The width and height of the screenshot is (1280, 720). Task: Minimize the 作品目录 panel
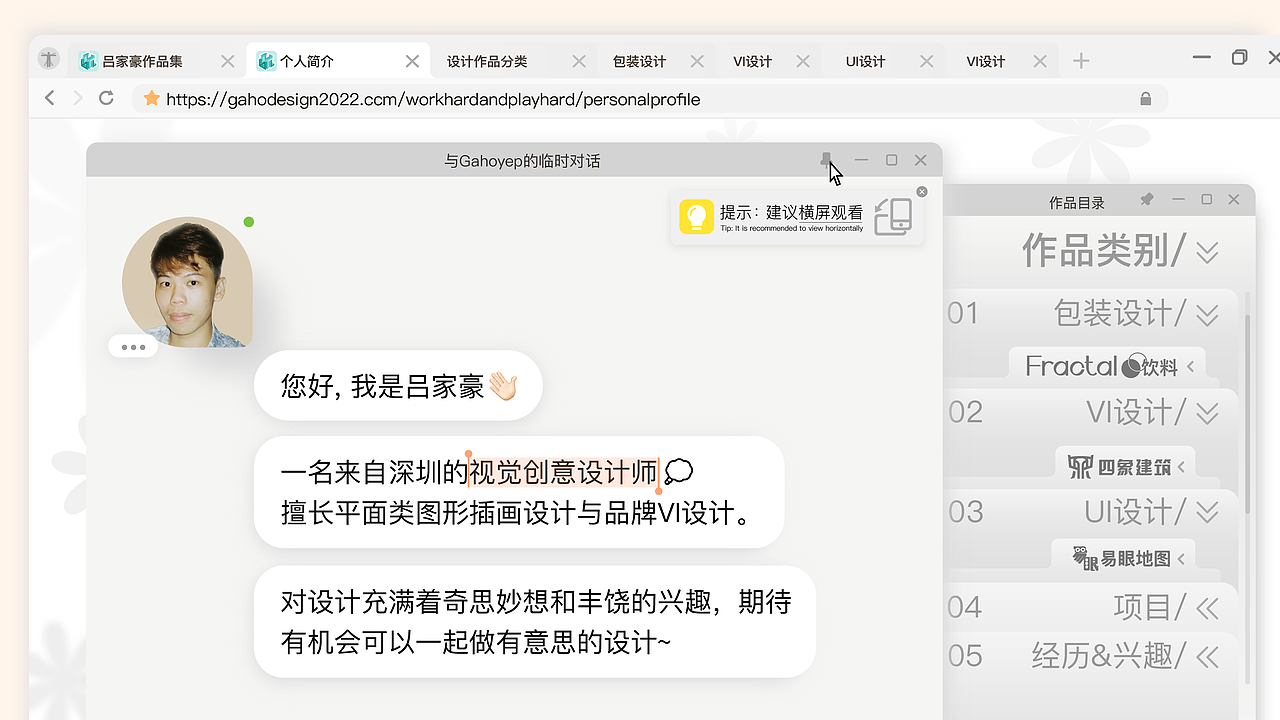[1179, 200]
